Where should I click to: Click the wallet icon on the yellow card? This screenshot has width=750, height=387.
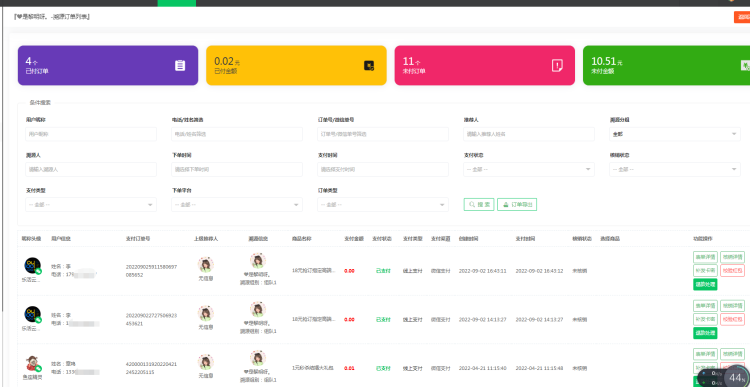369,66
